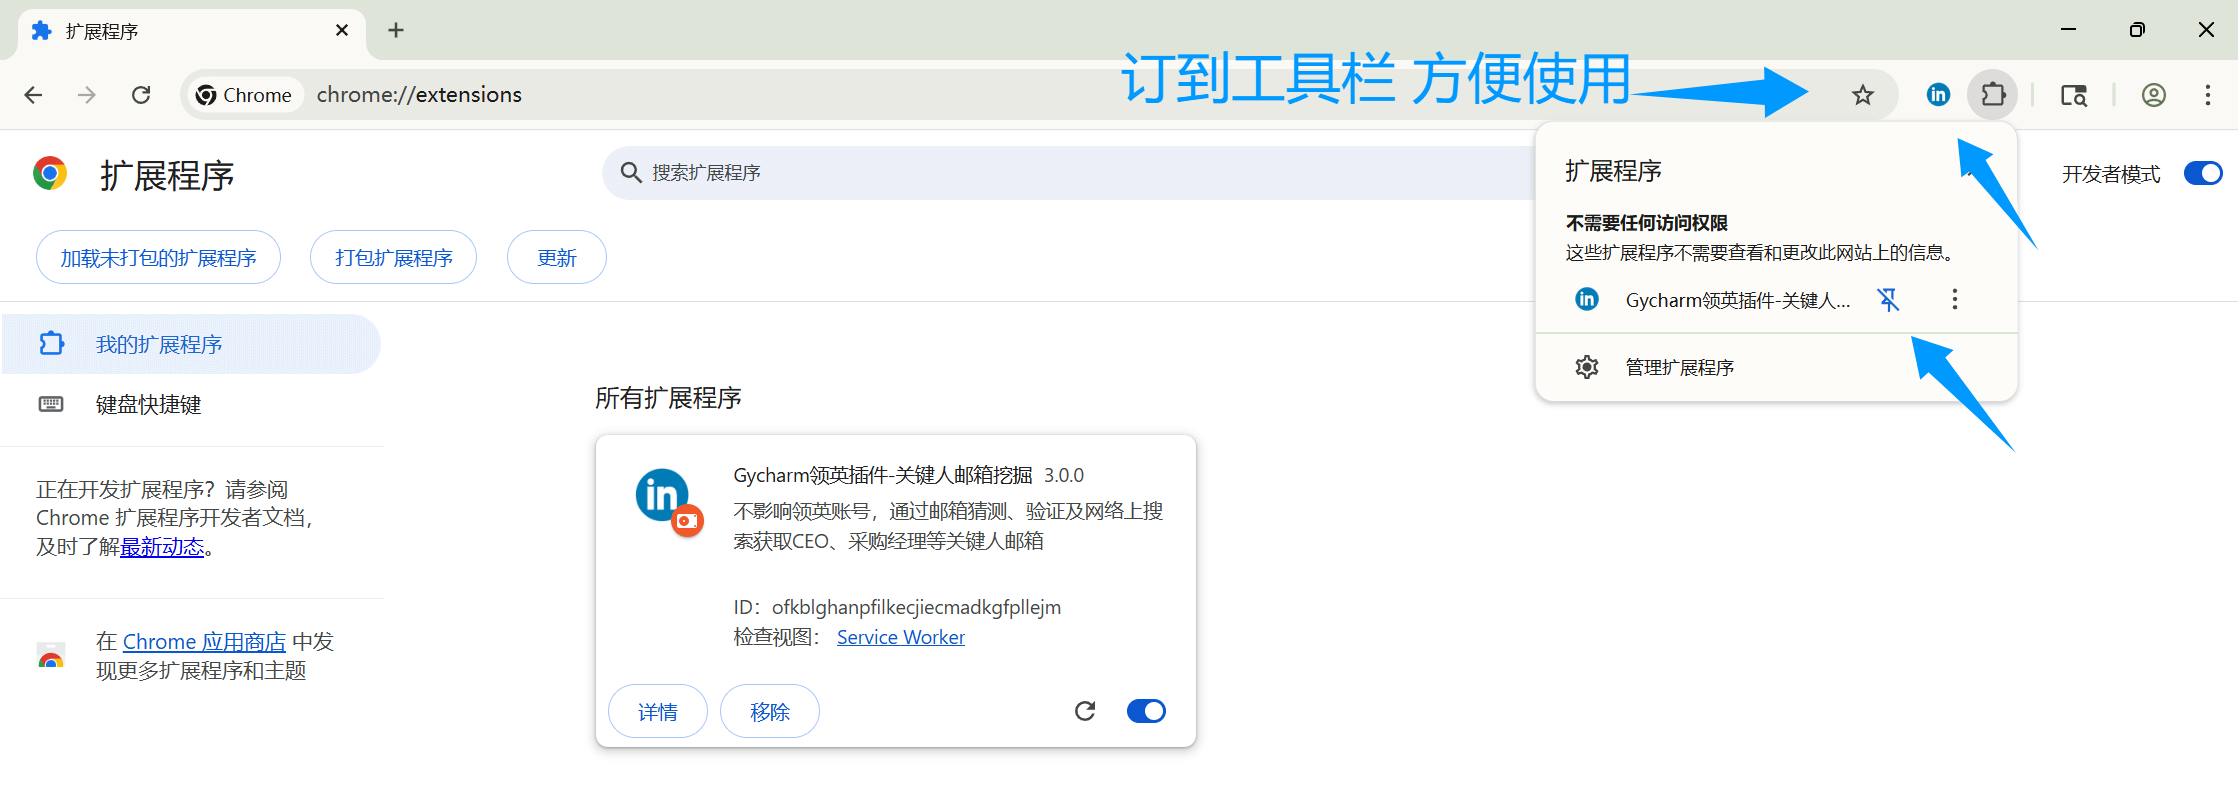Open the Service Worker inspect link

click(900, 637)
